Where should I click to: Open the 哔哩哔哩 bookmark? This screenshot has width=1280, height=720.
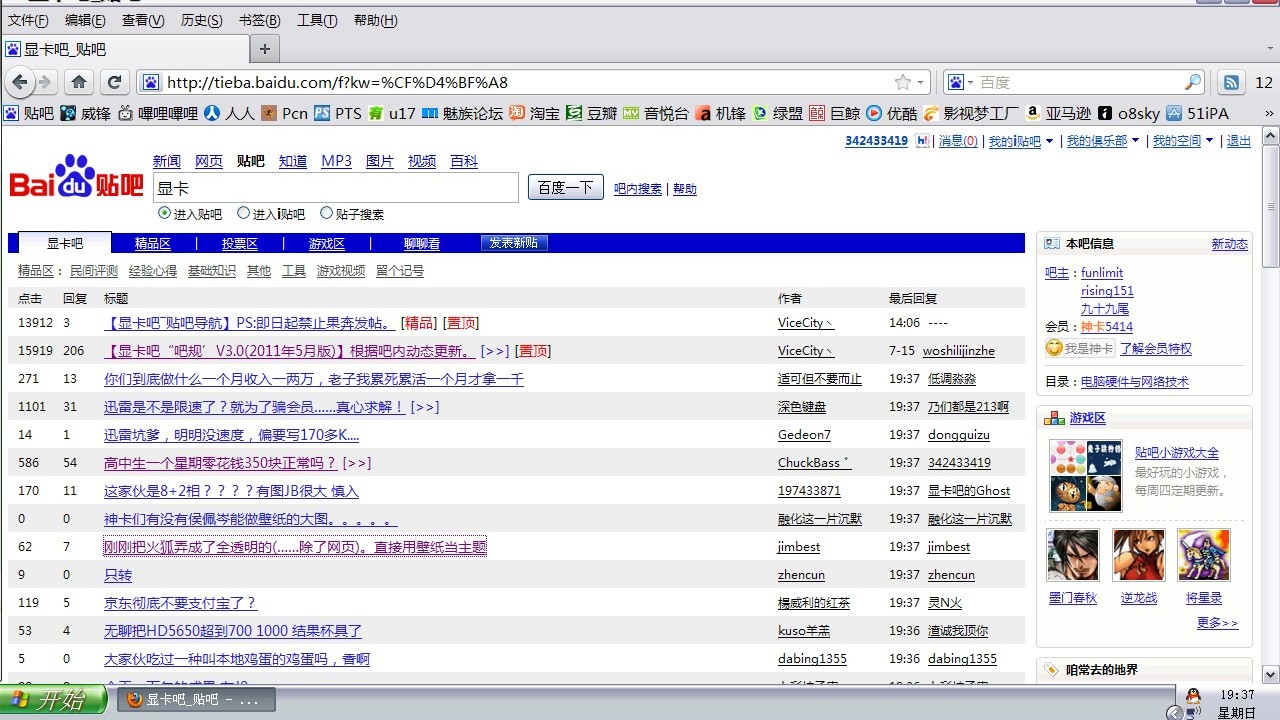tap(159, 113)
